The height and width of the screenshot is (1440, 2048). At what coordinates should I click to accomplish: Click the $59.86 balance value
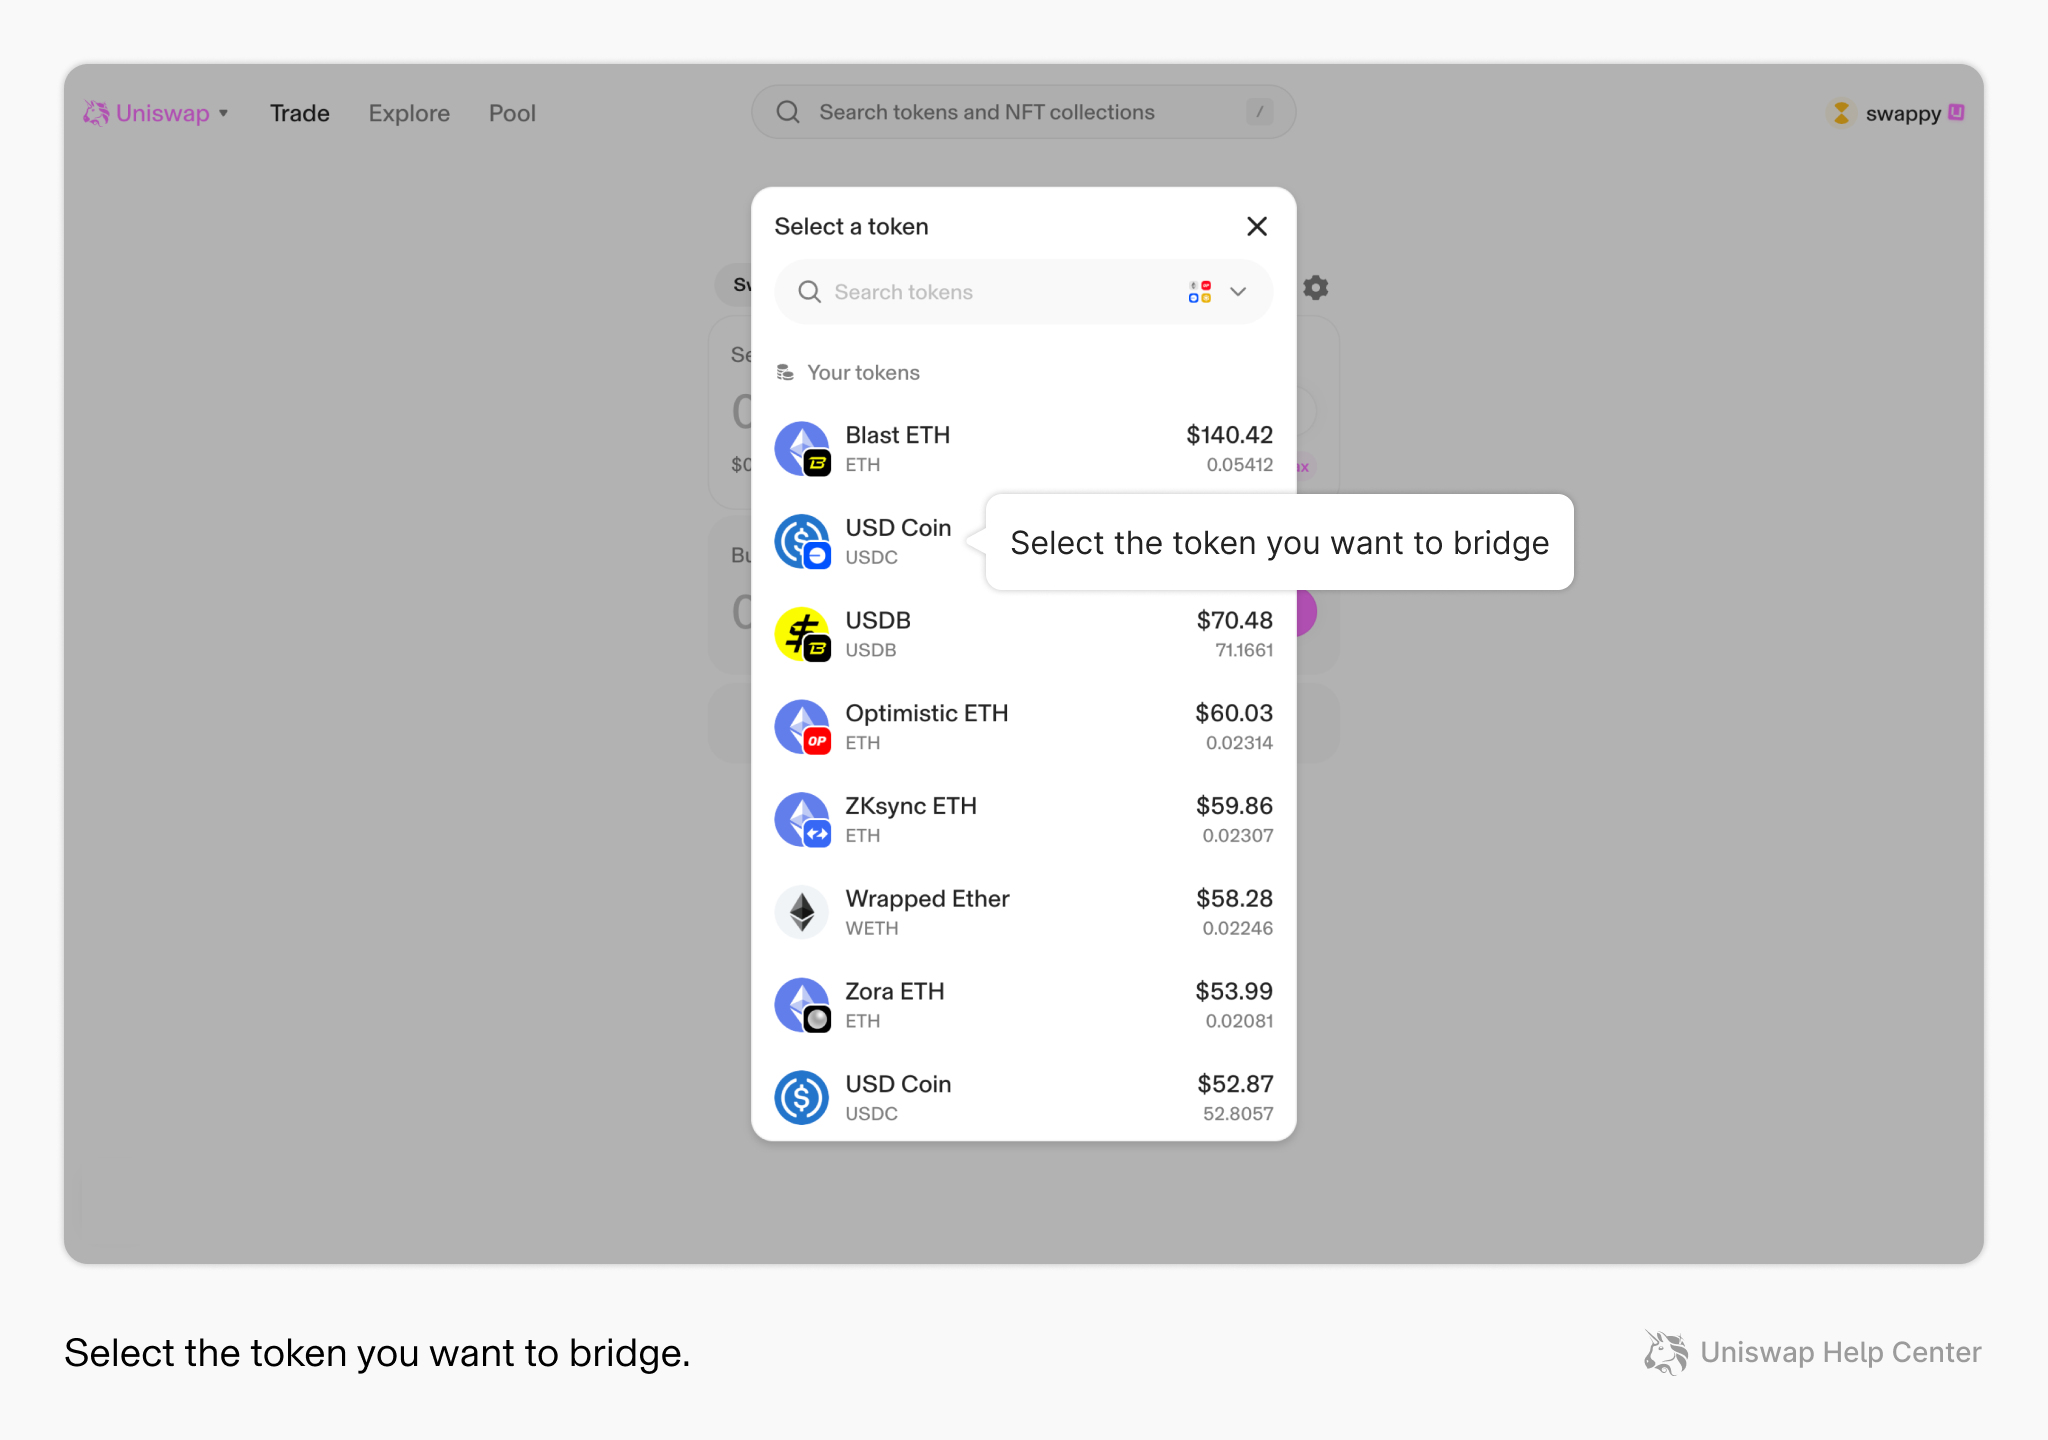click(1234, 806)
